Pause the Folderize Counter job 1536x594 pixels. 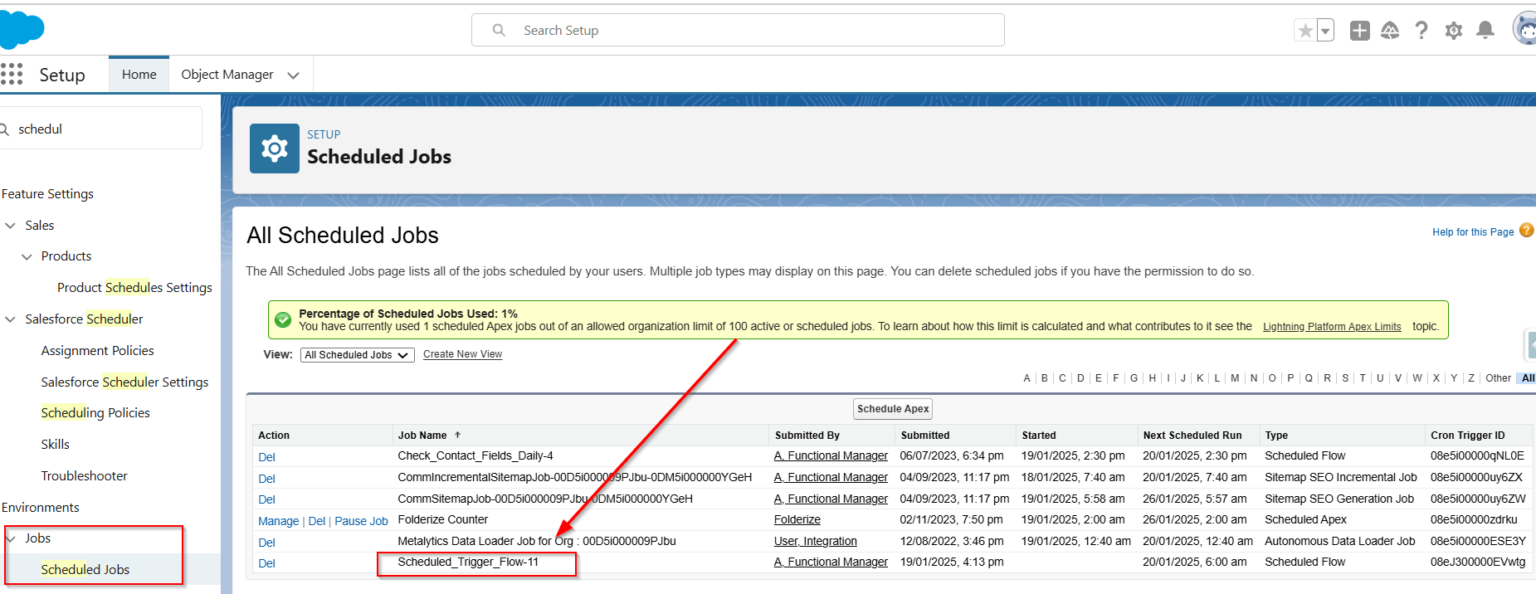coord(361,521)
